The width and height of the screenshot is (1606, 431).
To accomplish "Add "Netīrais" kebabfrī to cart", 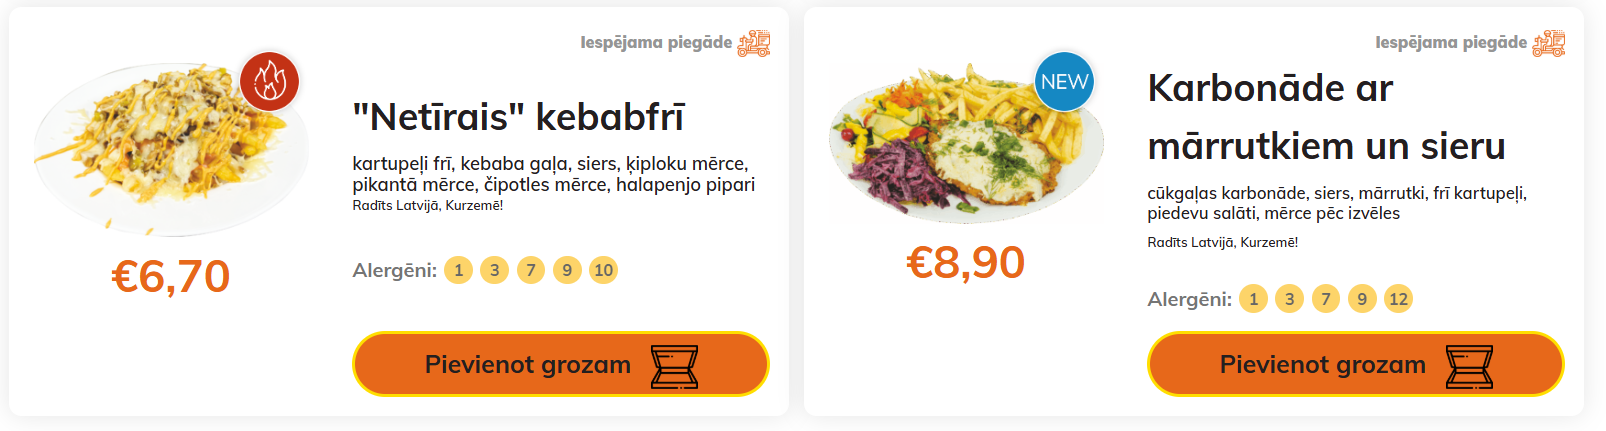I will [x=528, y=365].
